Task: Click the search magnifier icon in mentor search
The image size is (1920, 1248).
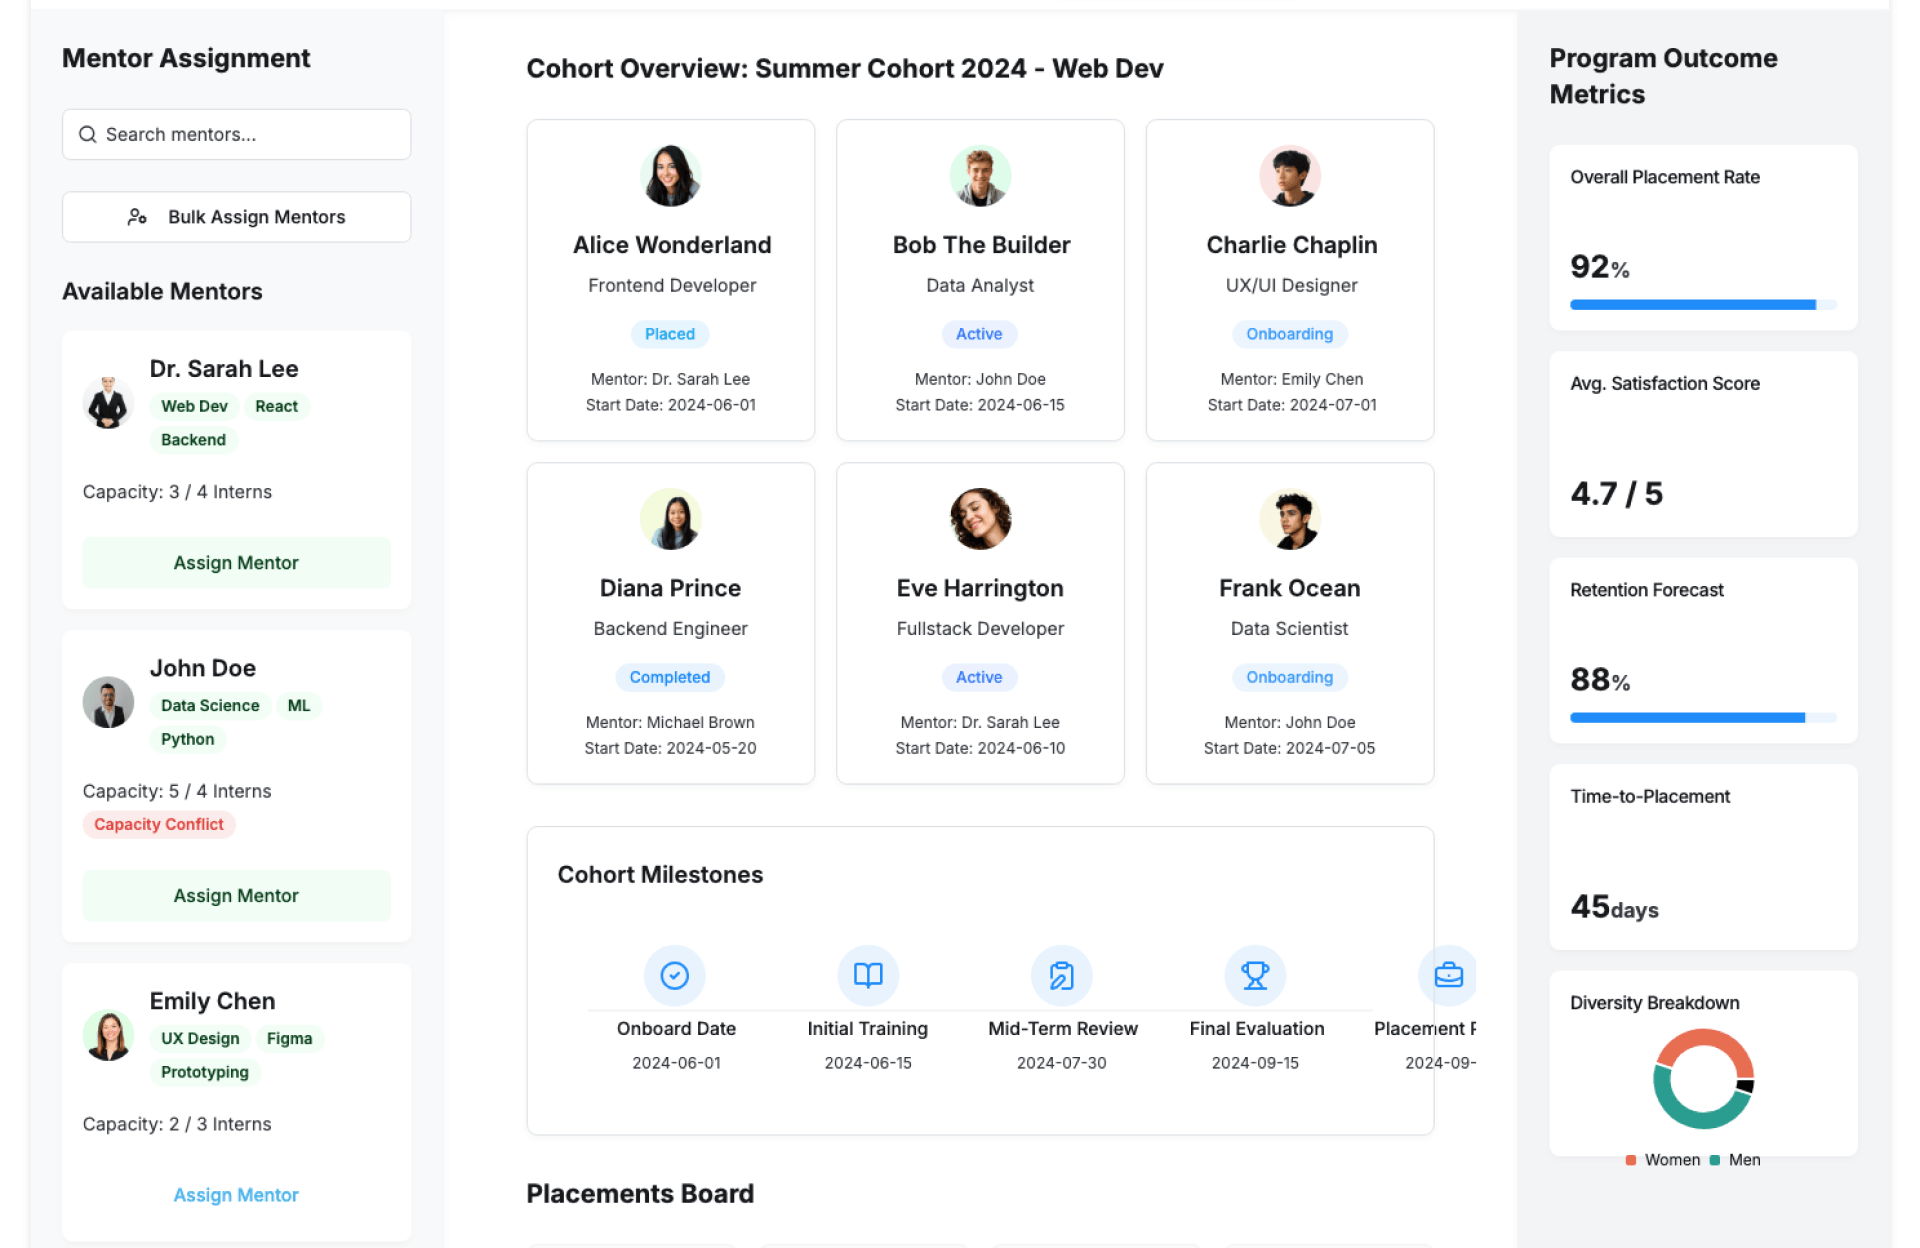Action: coord(88,134)
